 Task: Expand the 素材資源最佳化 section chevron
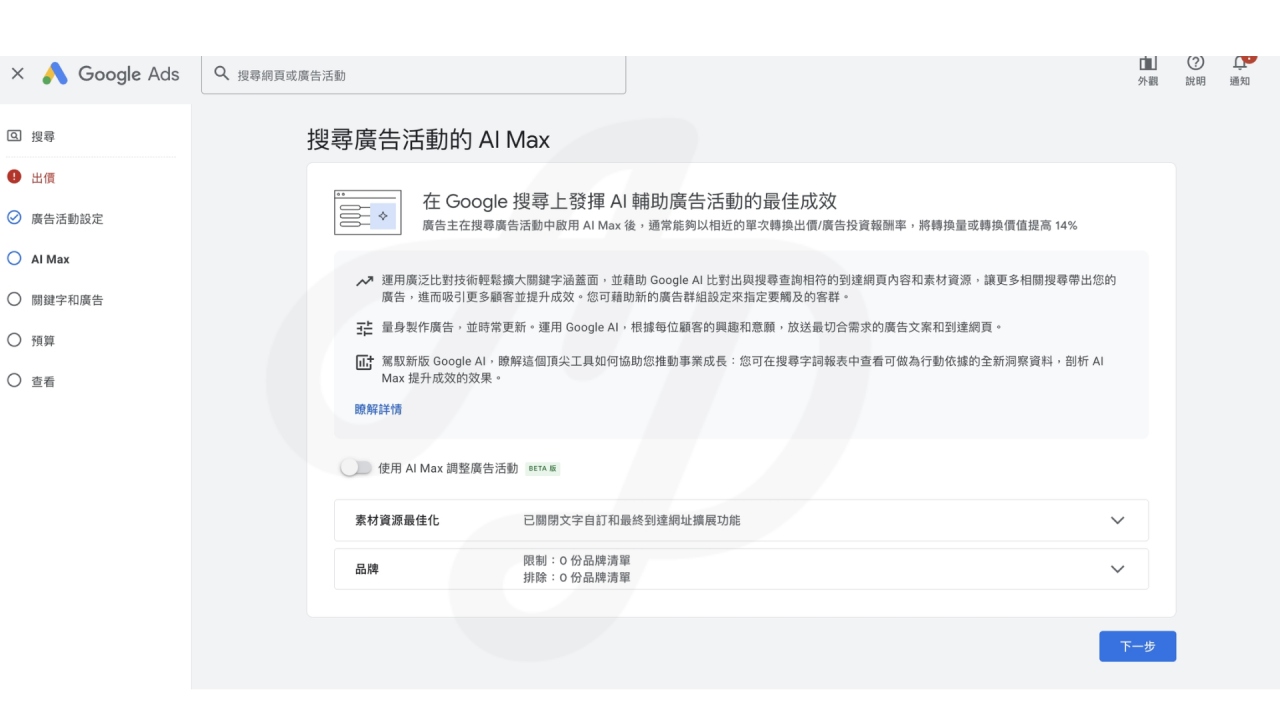click(x=1118, y=520)
